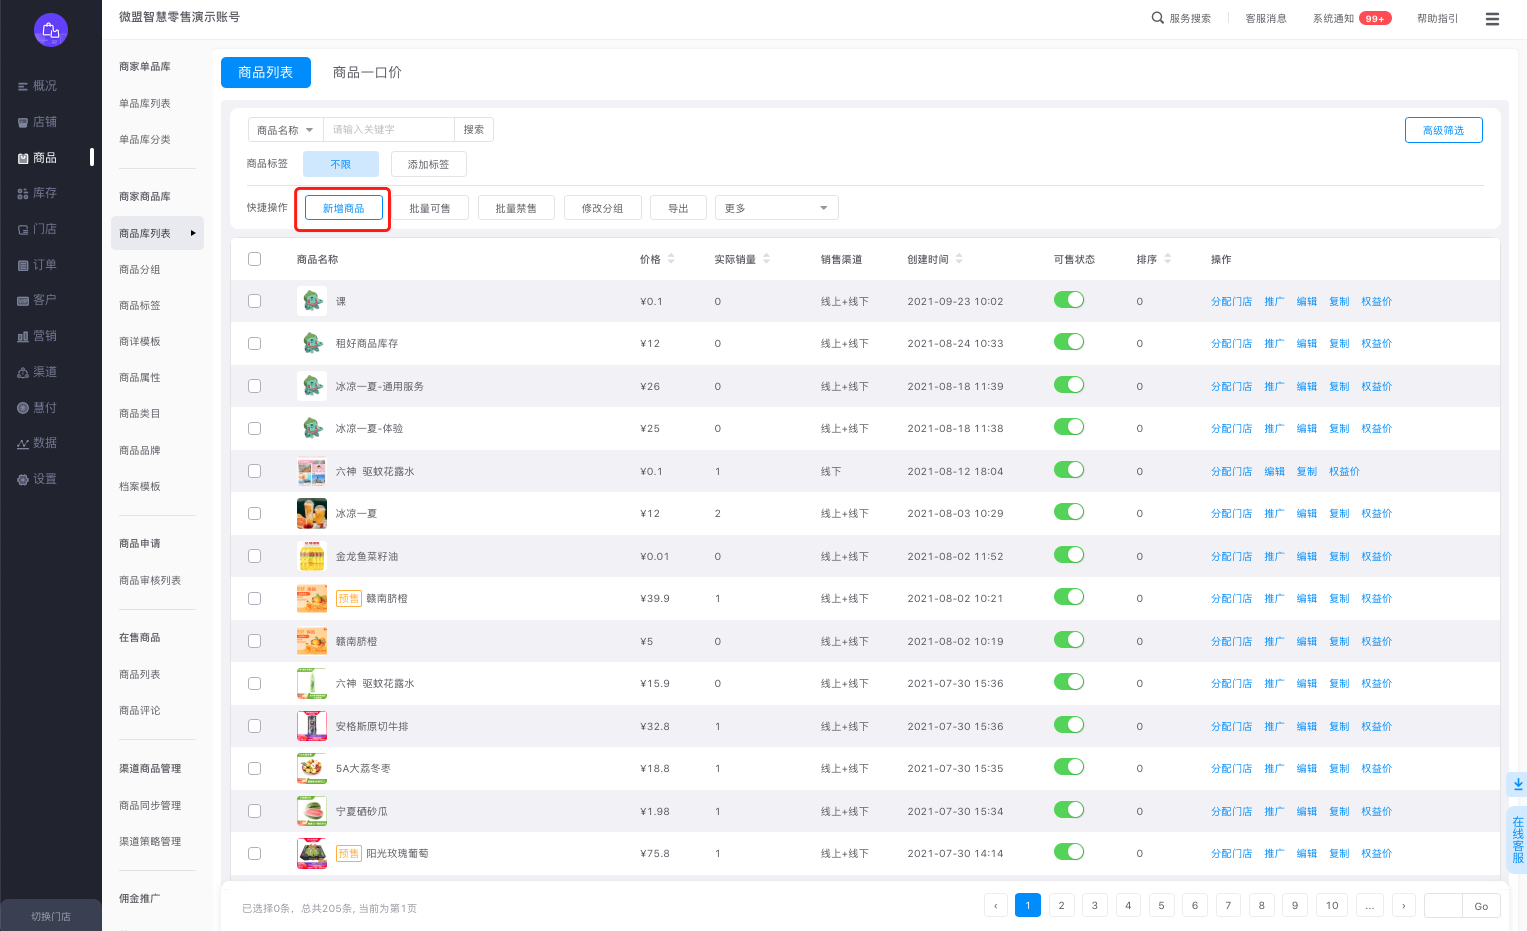Expand the 商品库列表 sidebar arrow
1527x931 pixels.
(x=193, y=233)
